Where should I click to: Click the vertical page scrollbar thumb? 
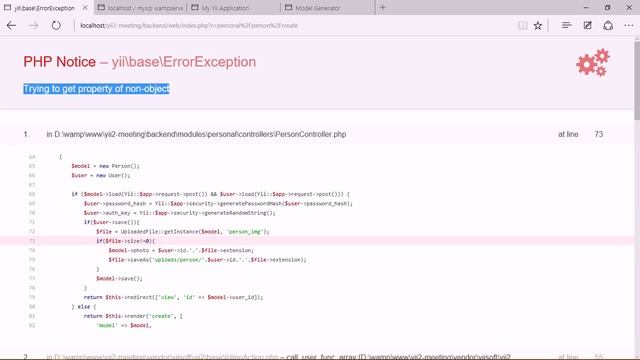click(x=637, y=80)
